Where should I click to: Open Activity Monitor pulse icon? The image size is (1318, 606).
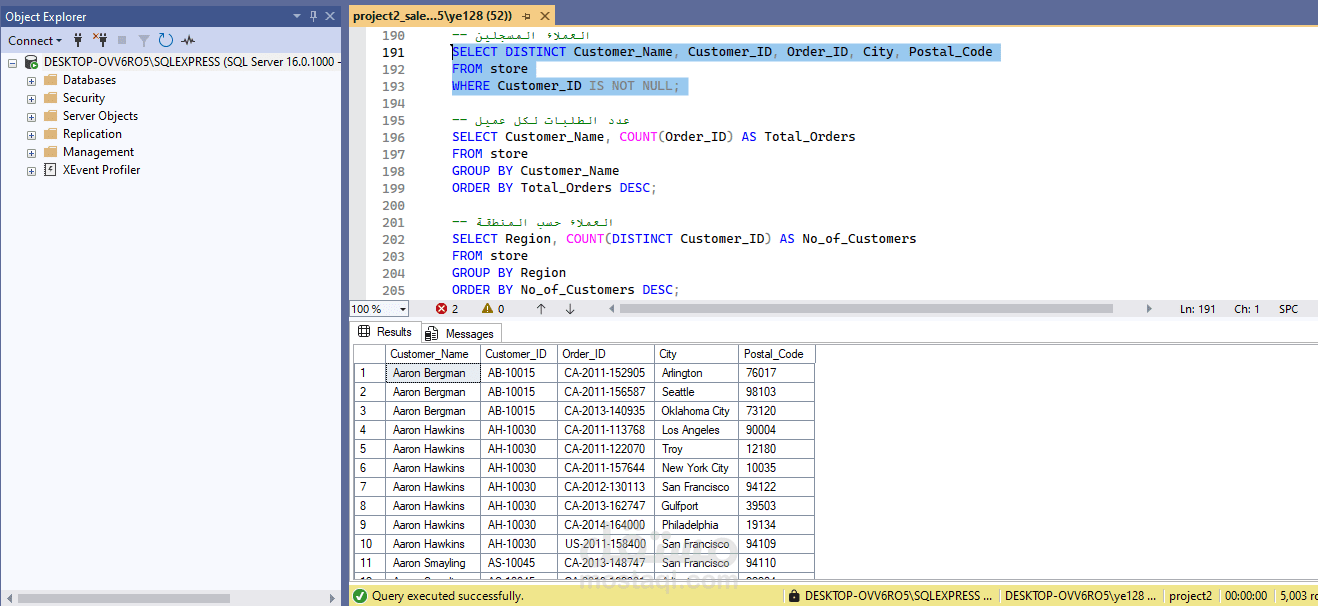point(188,40)
